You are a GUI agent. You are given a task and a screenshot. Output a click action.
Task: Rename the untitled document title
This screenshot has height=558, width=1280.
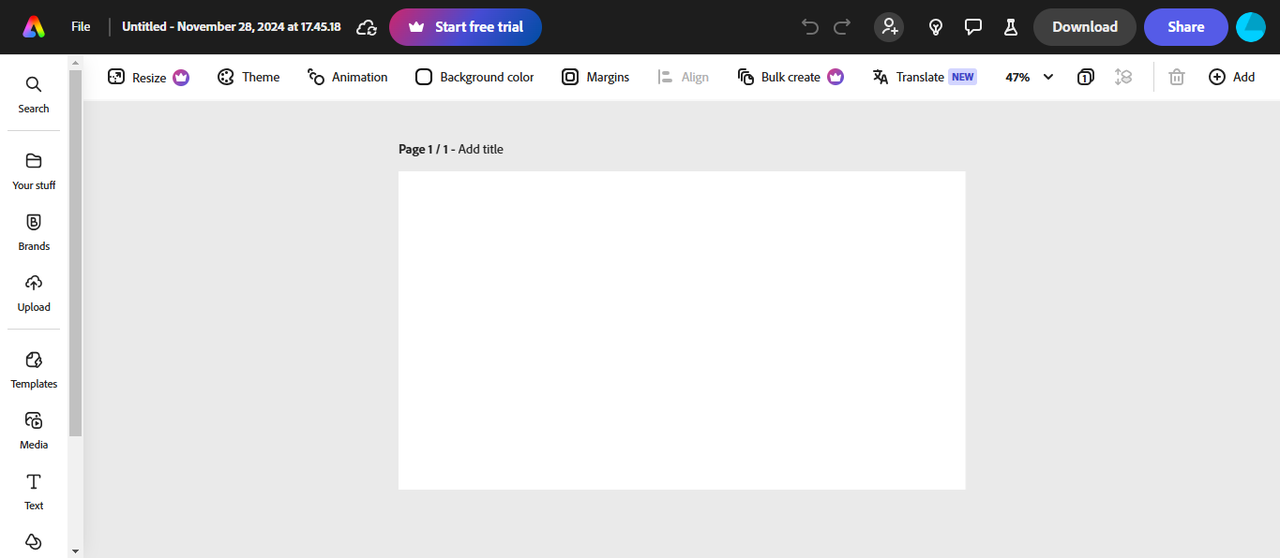(231, 27)
